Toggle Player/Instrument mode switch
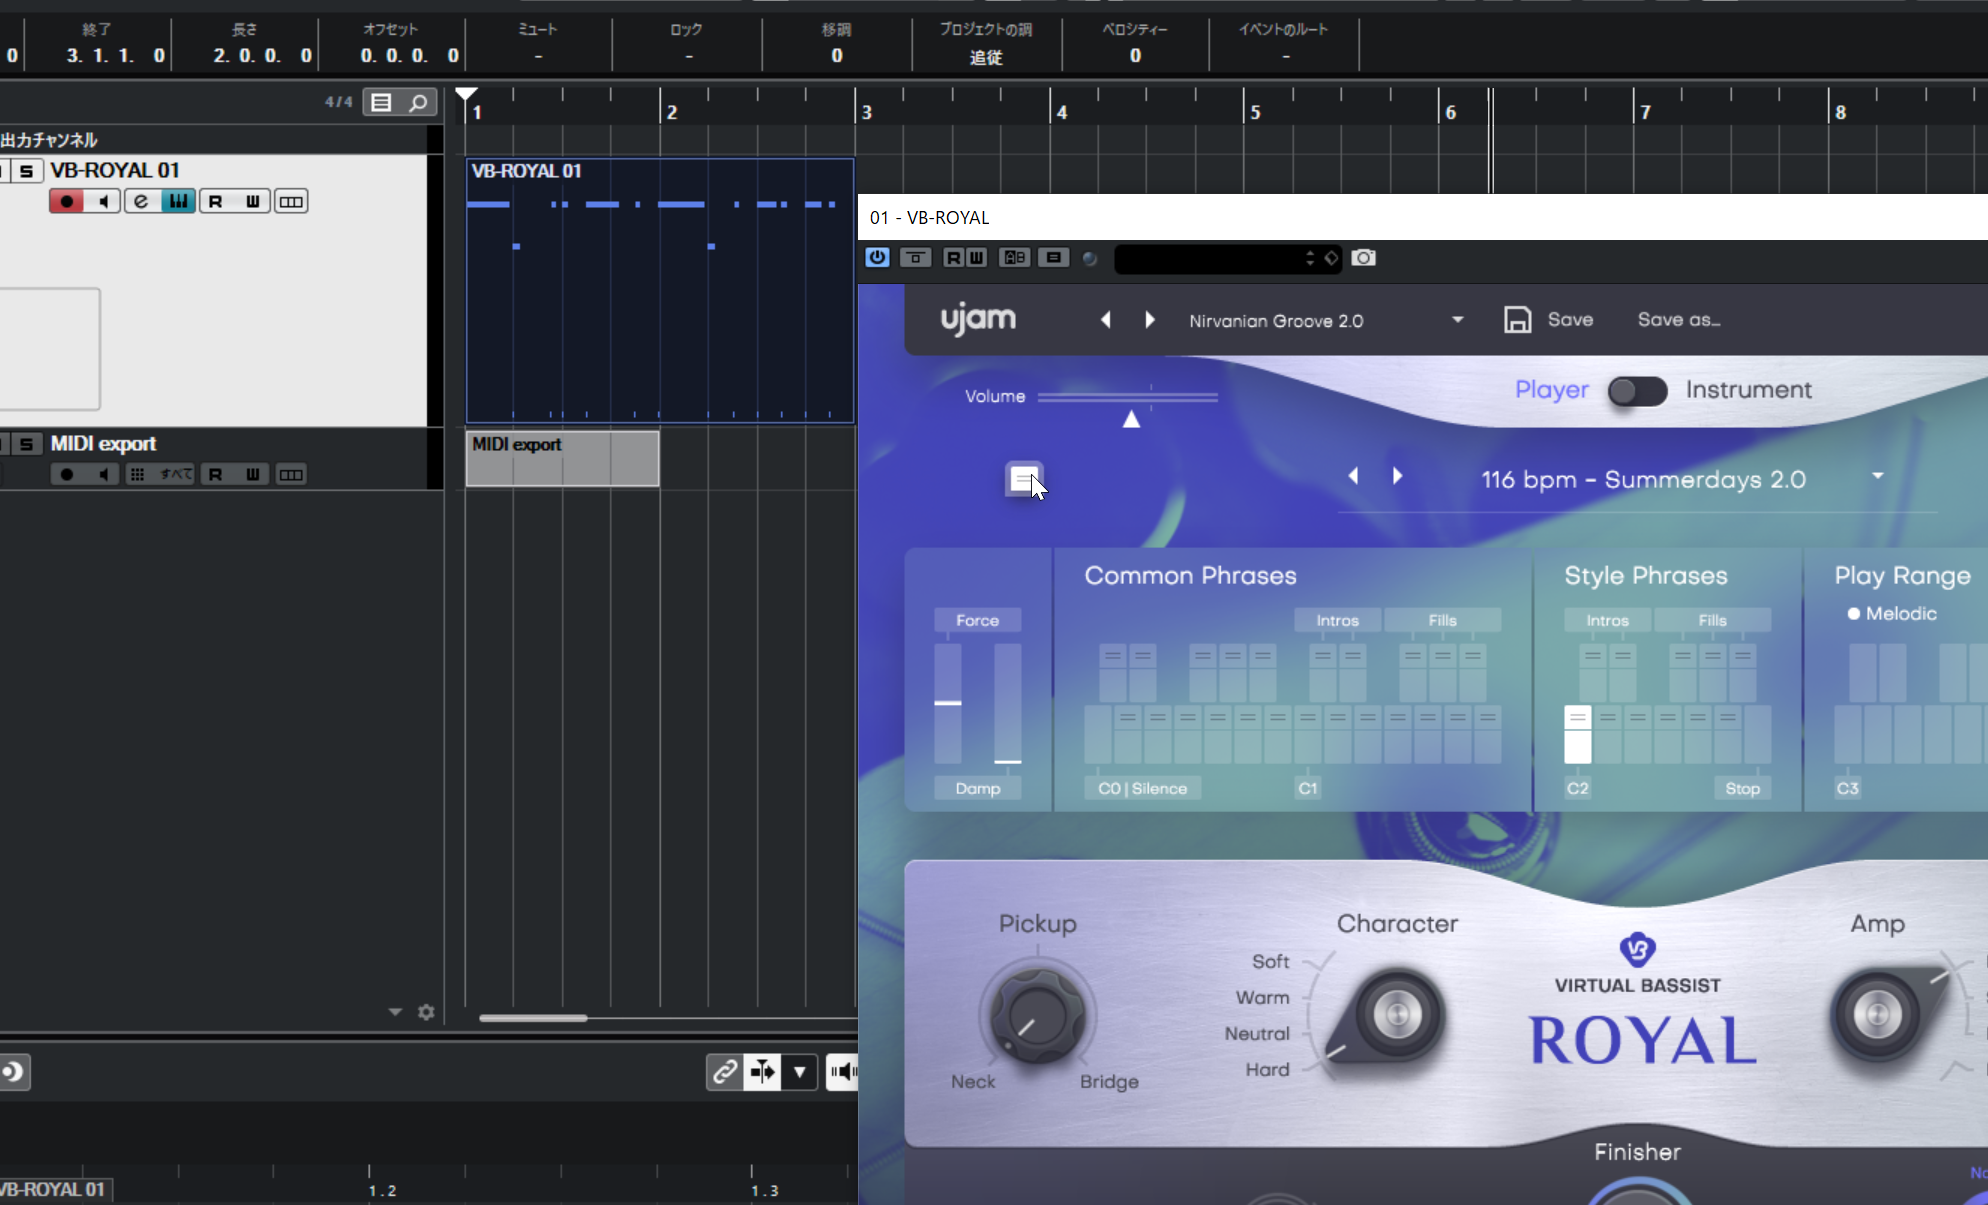This screenshot has height=1205, width=1988. (1637, 390)
